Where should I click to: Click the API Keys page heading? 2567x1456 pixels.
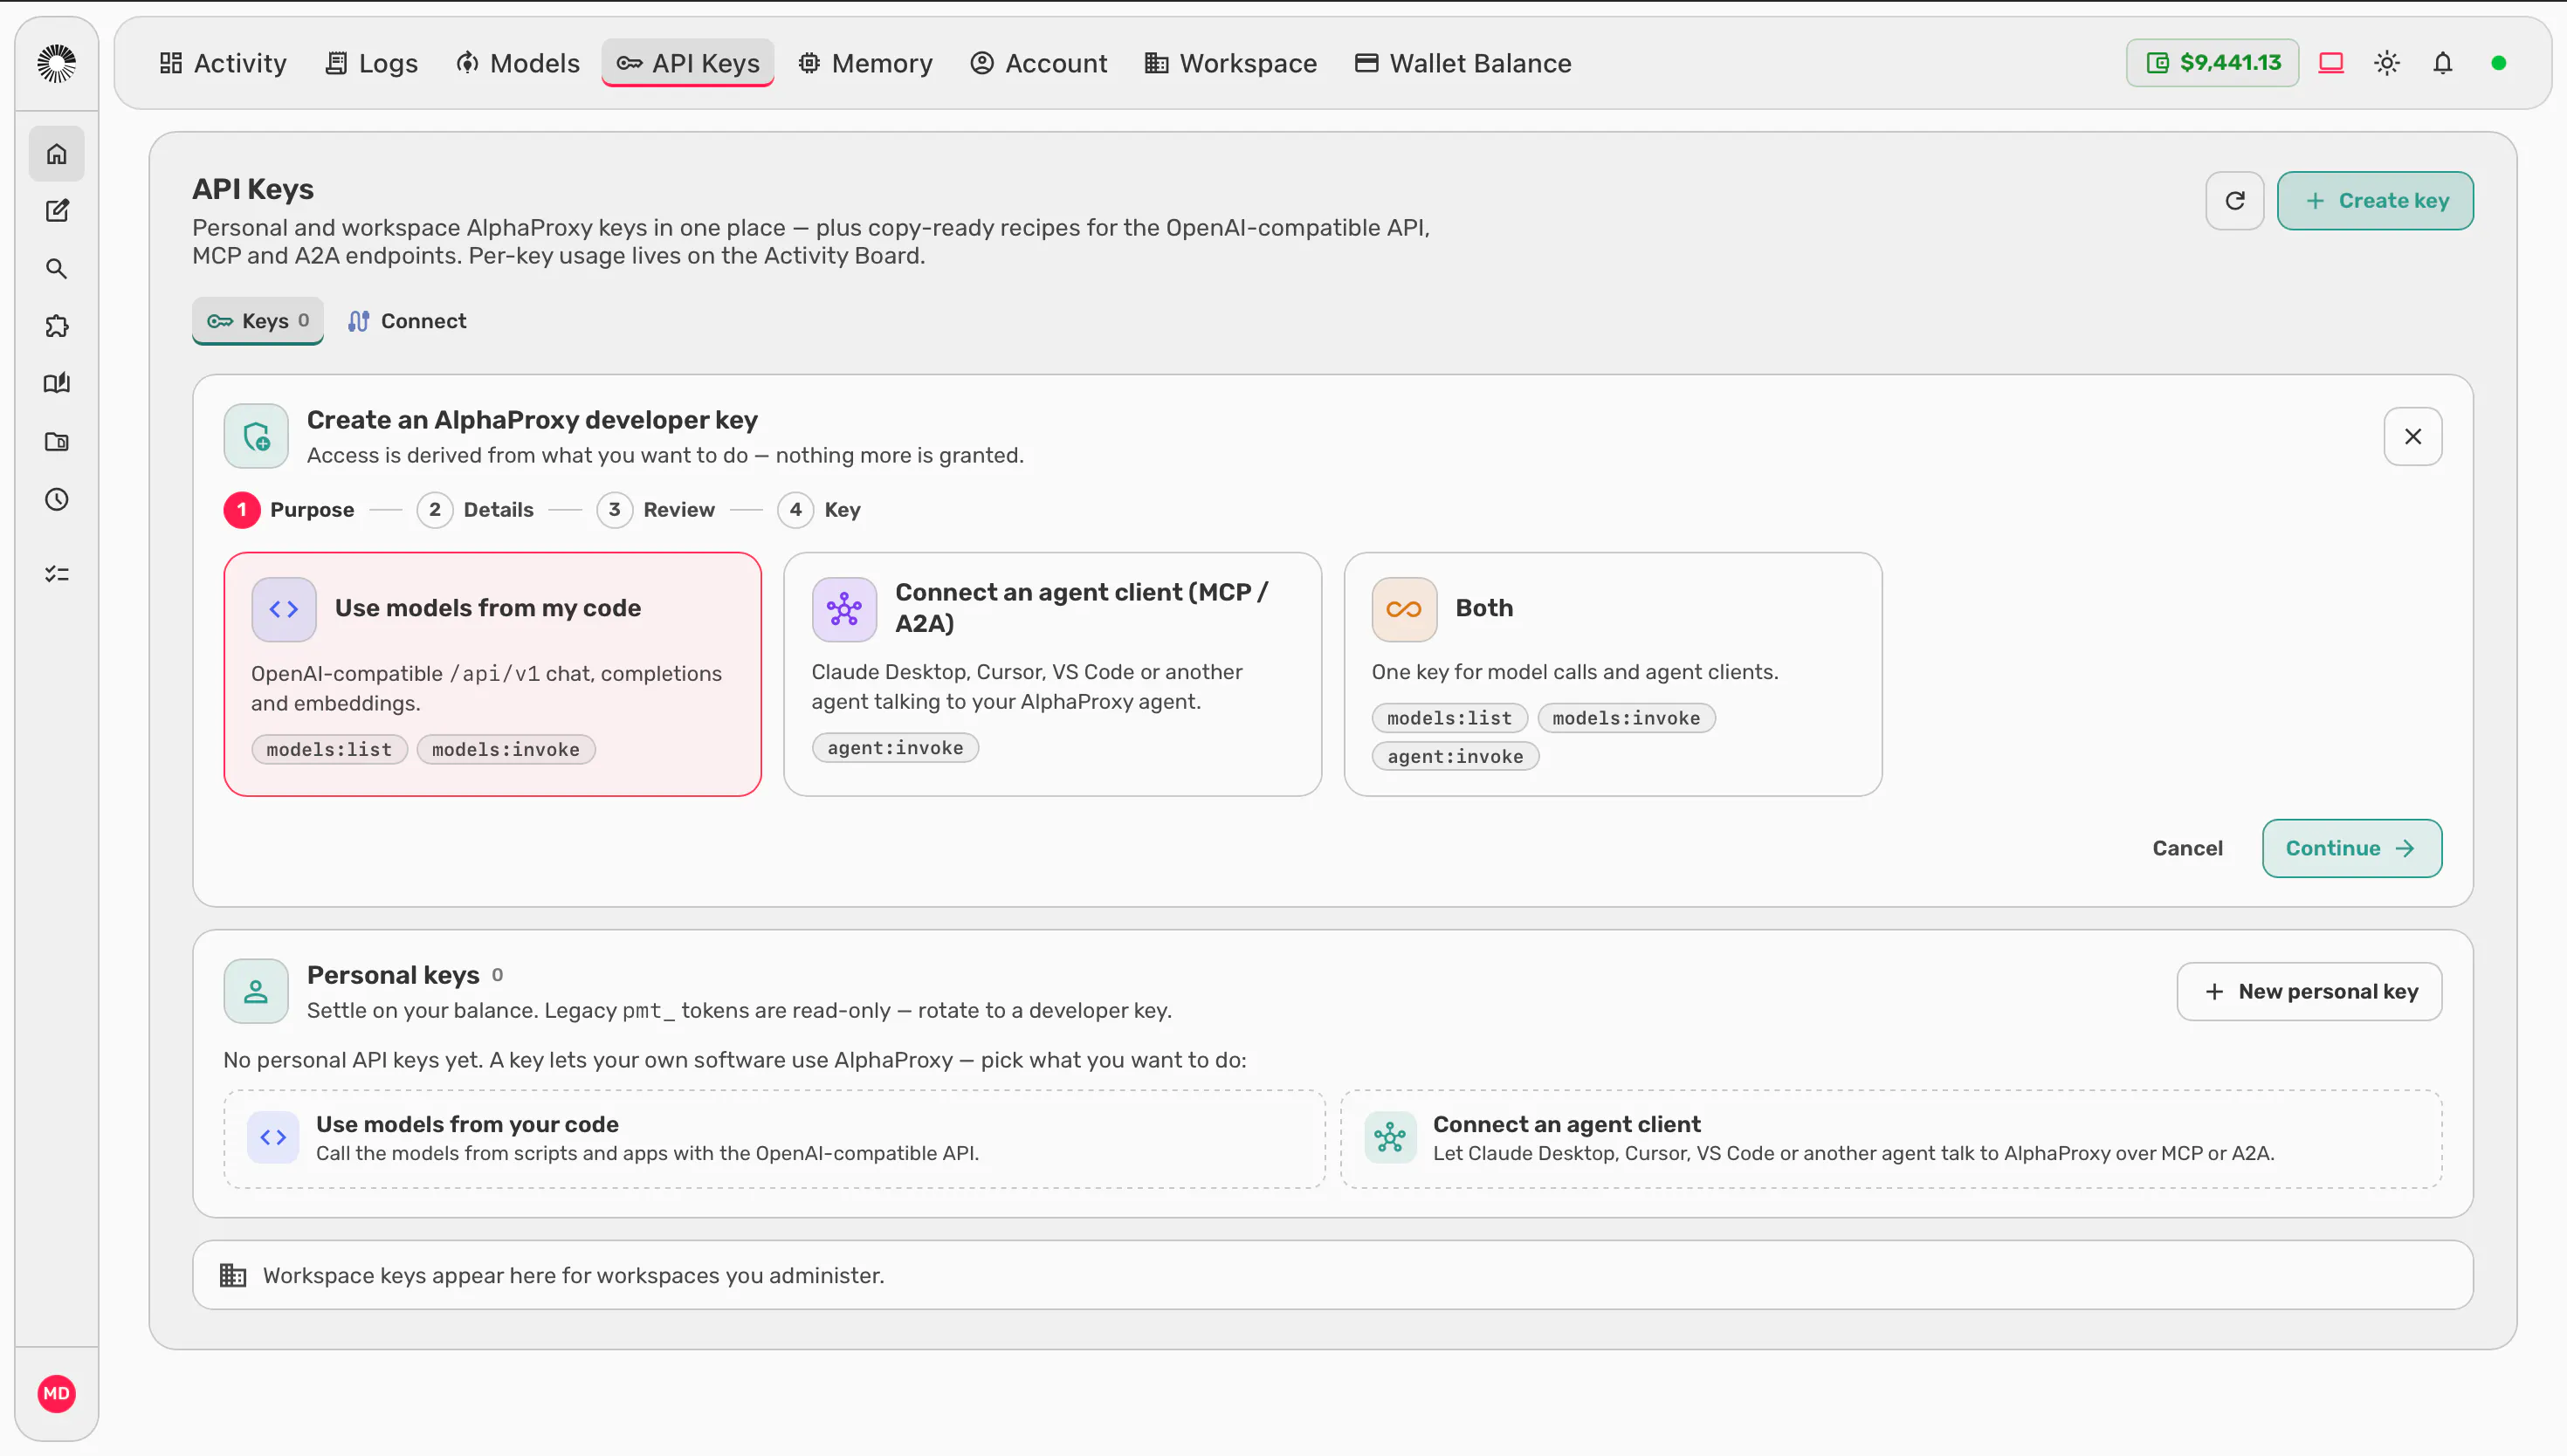[253, 189]
